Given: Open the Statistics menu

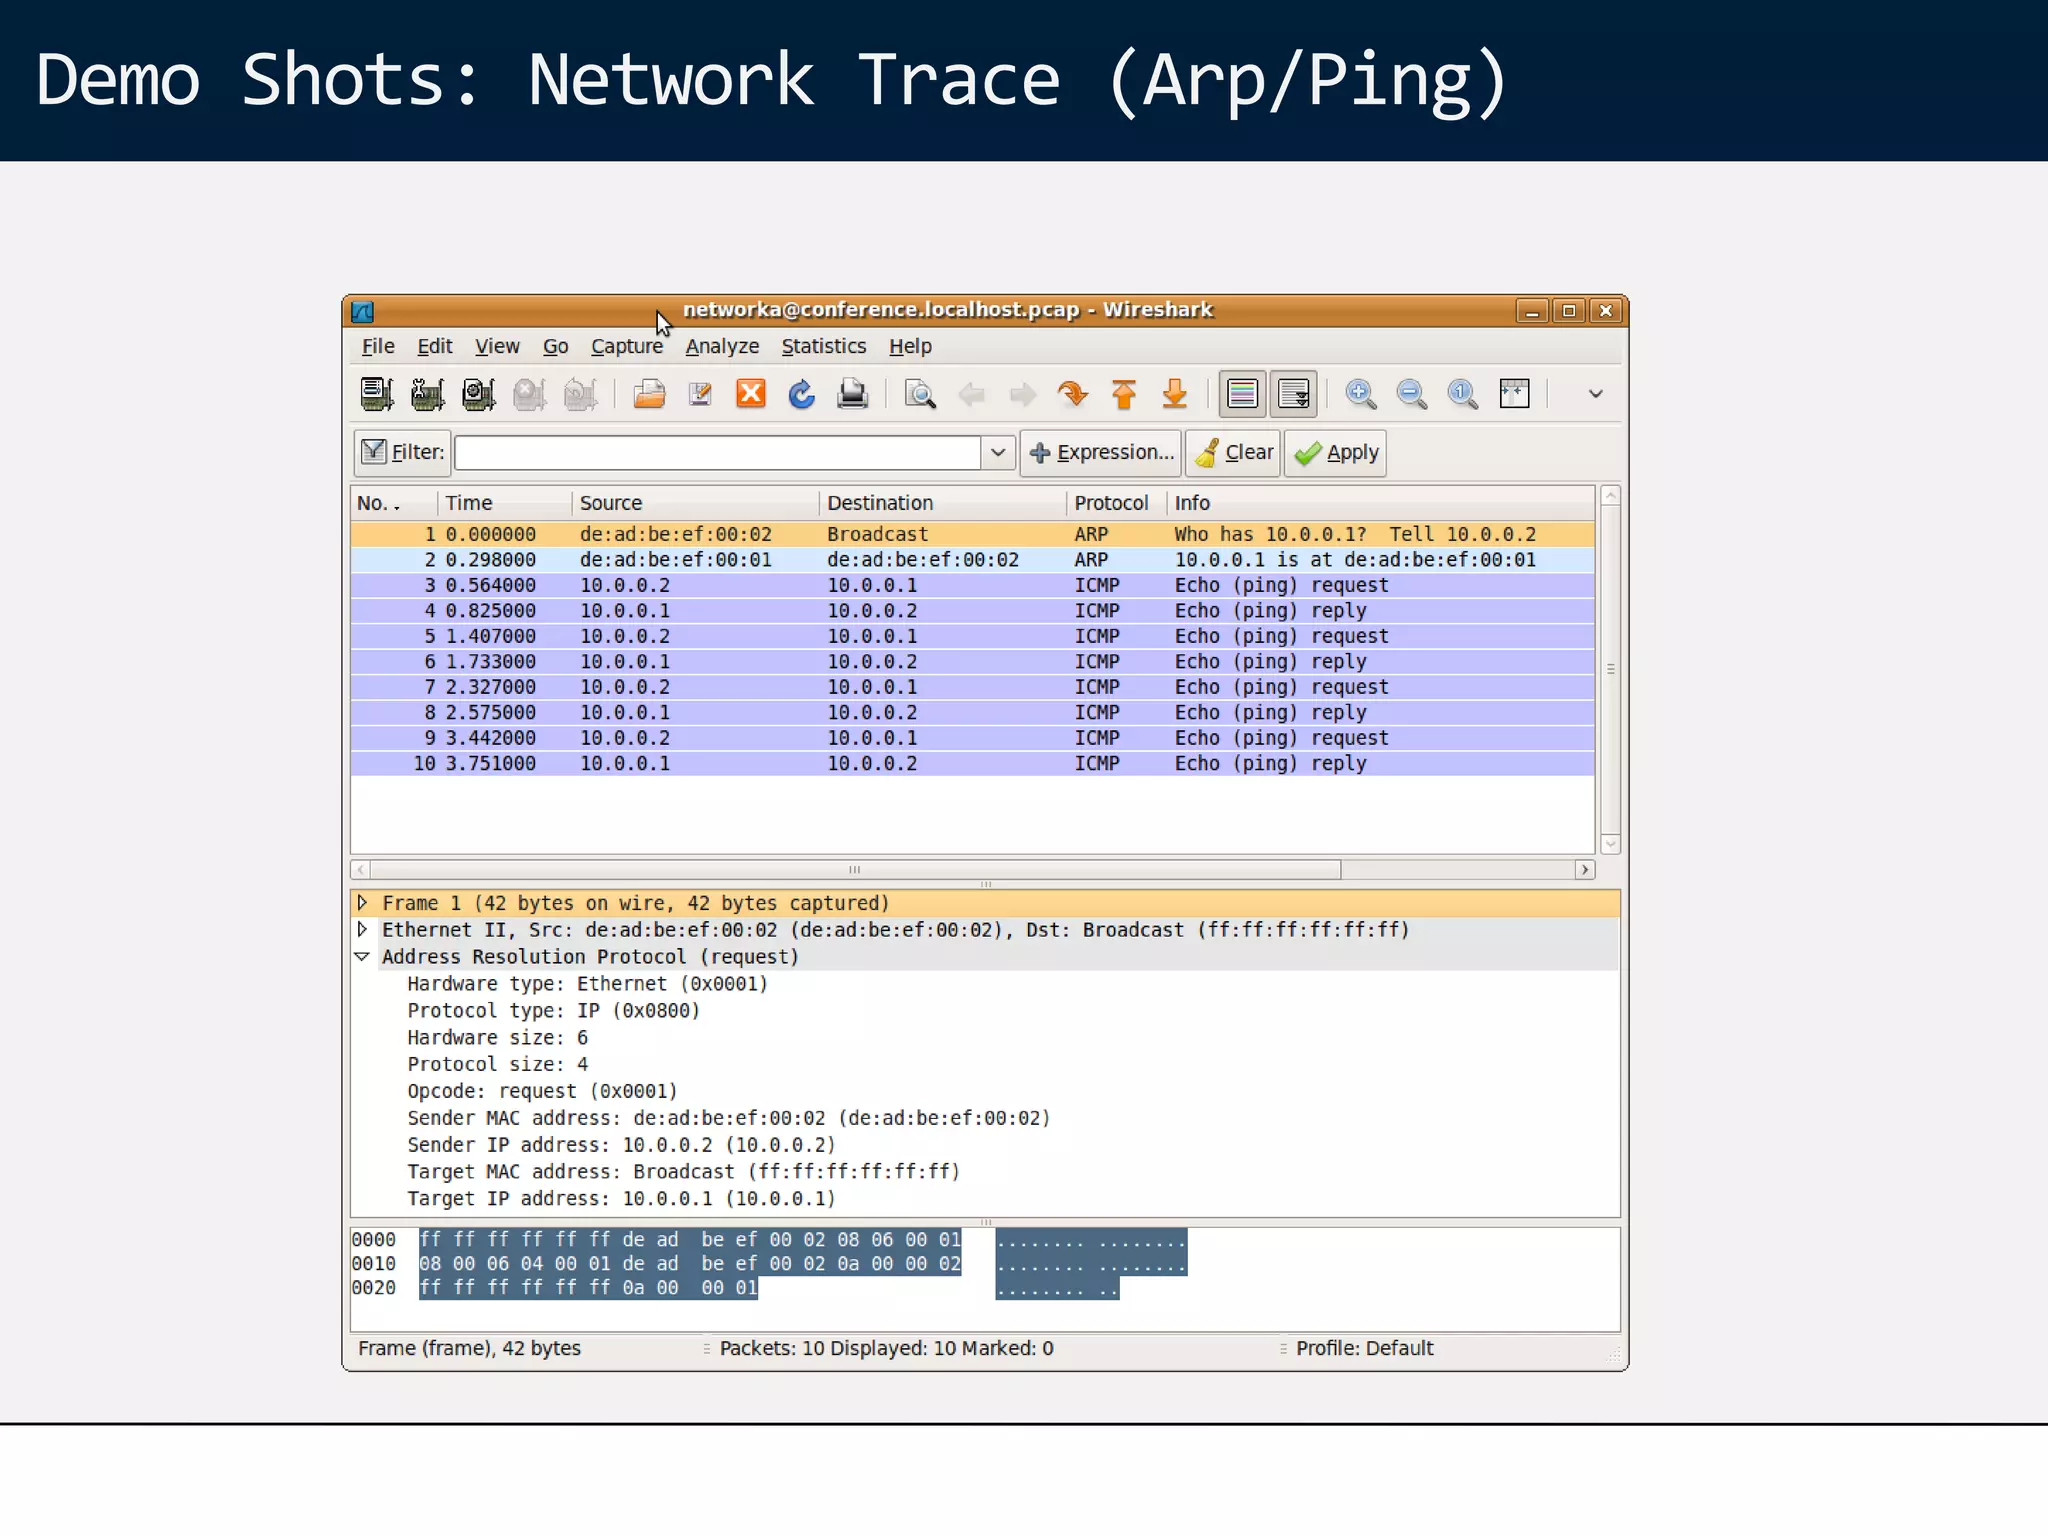Looking at the screenshot, I should (x=824, y=346).
